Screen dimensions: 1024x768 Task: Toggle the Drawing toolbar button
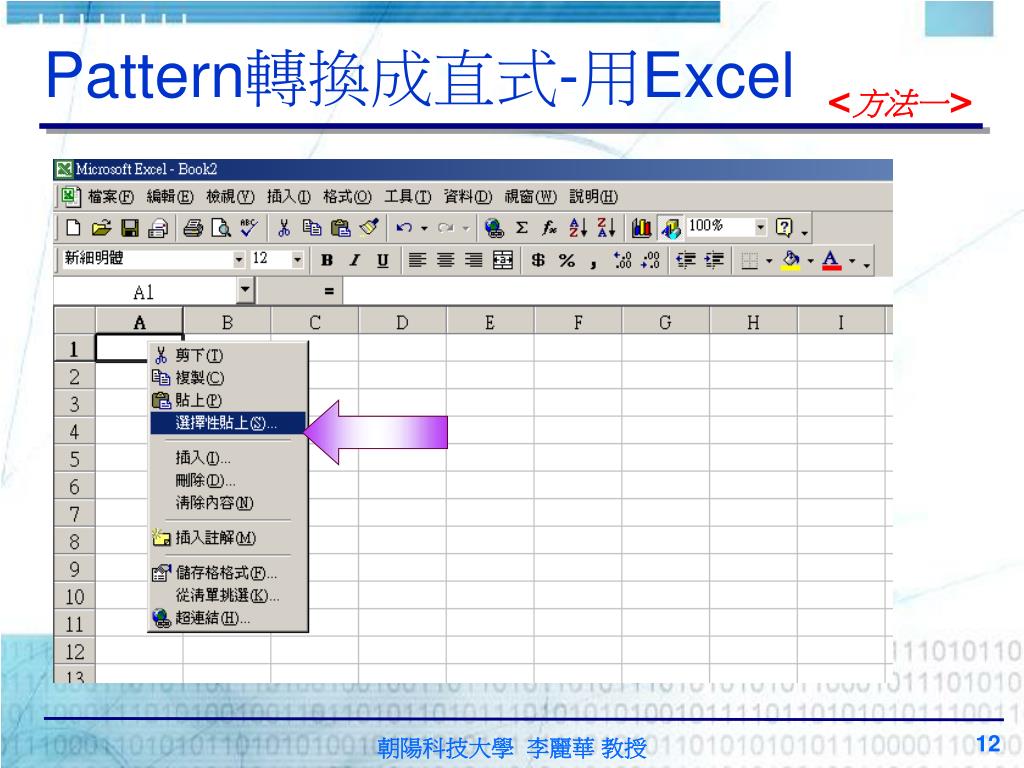(x=671, y=227)
